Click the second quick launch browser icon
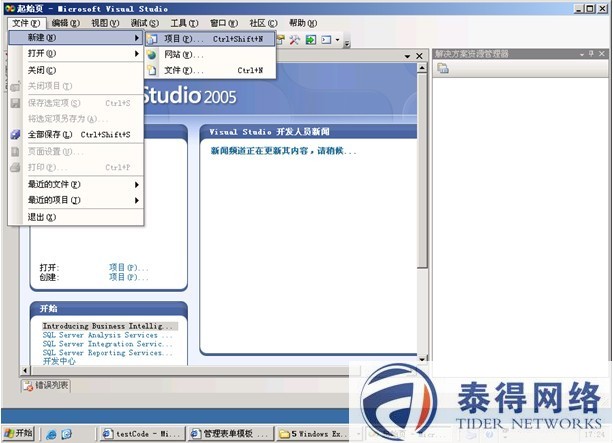The width and height of the screenshot is (613, 443). [67, 434]
